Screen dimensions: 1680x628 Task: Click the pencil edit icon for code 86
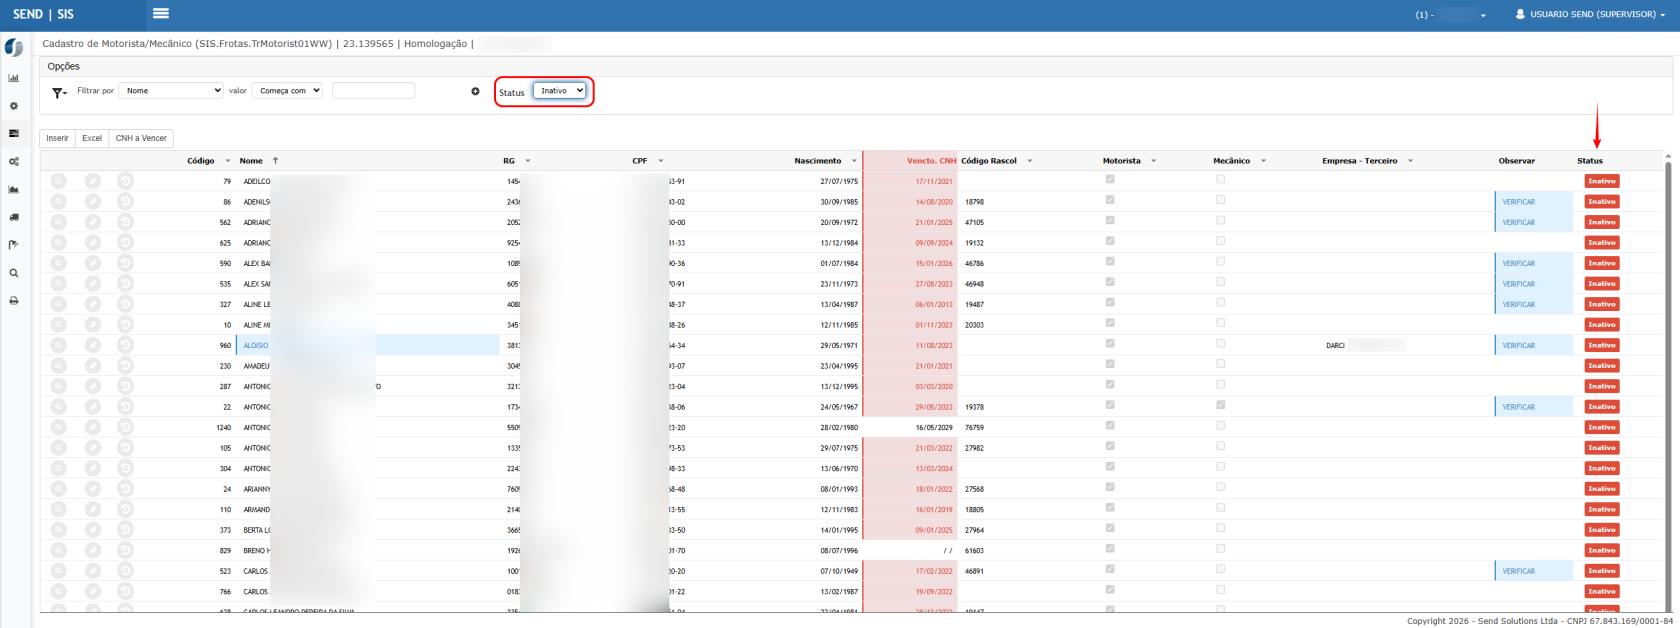point(92,202)
